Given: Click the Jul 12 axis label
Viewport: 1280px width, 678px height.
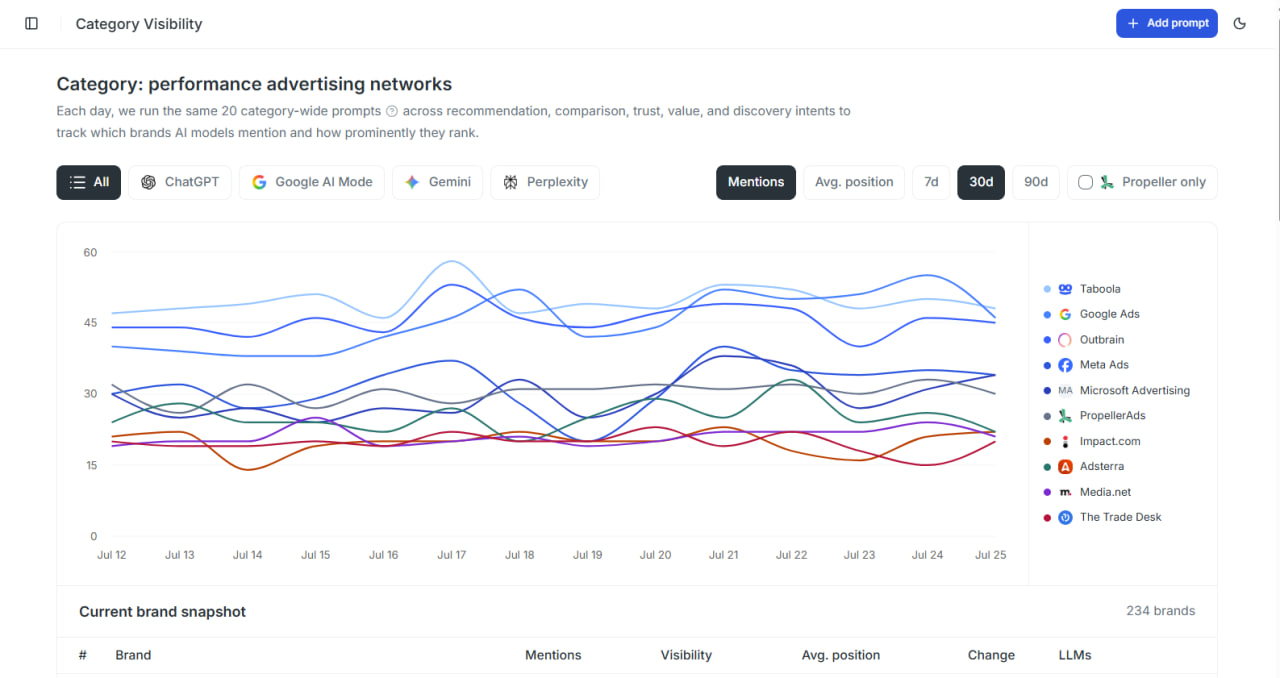Looking at the screenshot, I should tap(111, 555).
